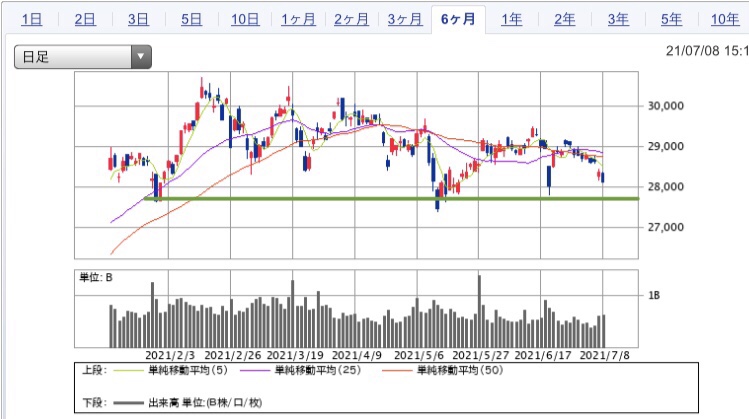The width and height of the screenshot is (749, 419).
Task: Click the 2021/7/8 date label
Action: 604,355
